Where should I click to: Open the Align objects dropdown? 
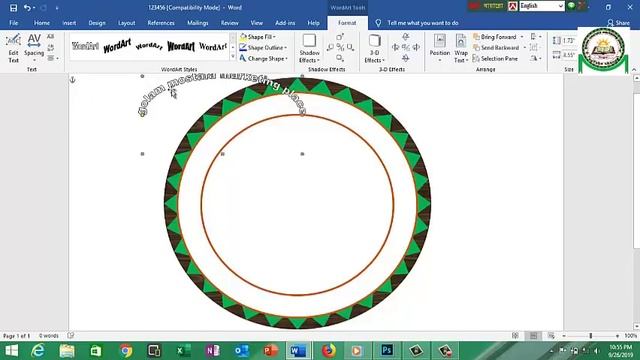pos(536,37)
